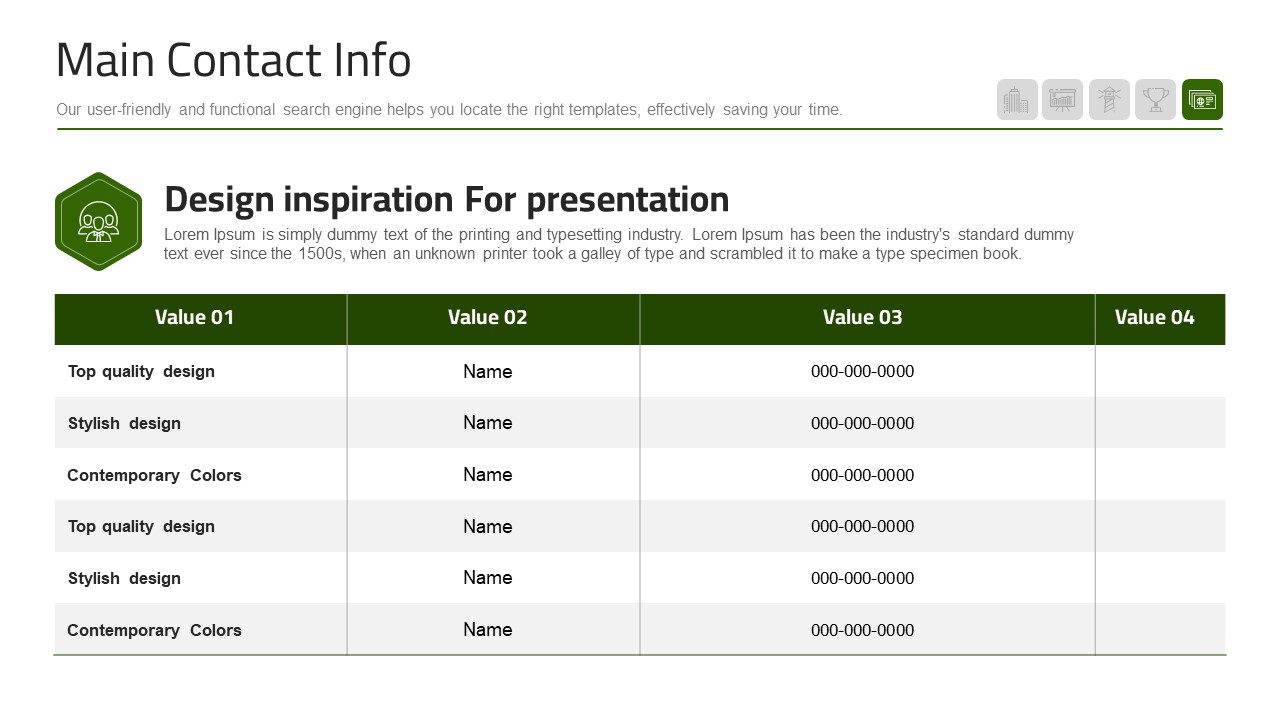1280x720 pixels.
Task: Select the Lorem Ipsum description paragraph
Action: click(x=619, y=244)
